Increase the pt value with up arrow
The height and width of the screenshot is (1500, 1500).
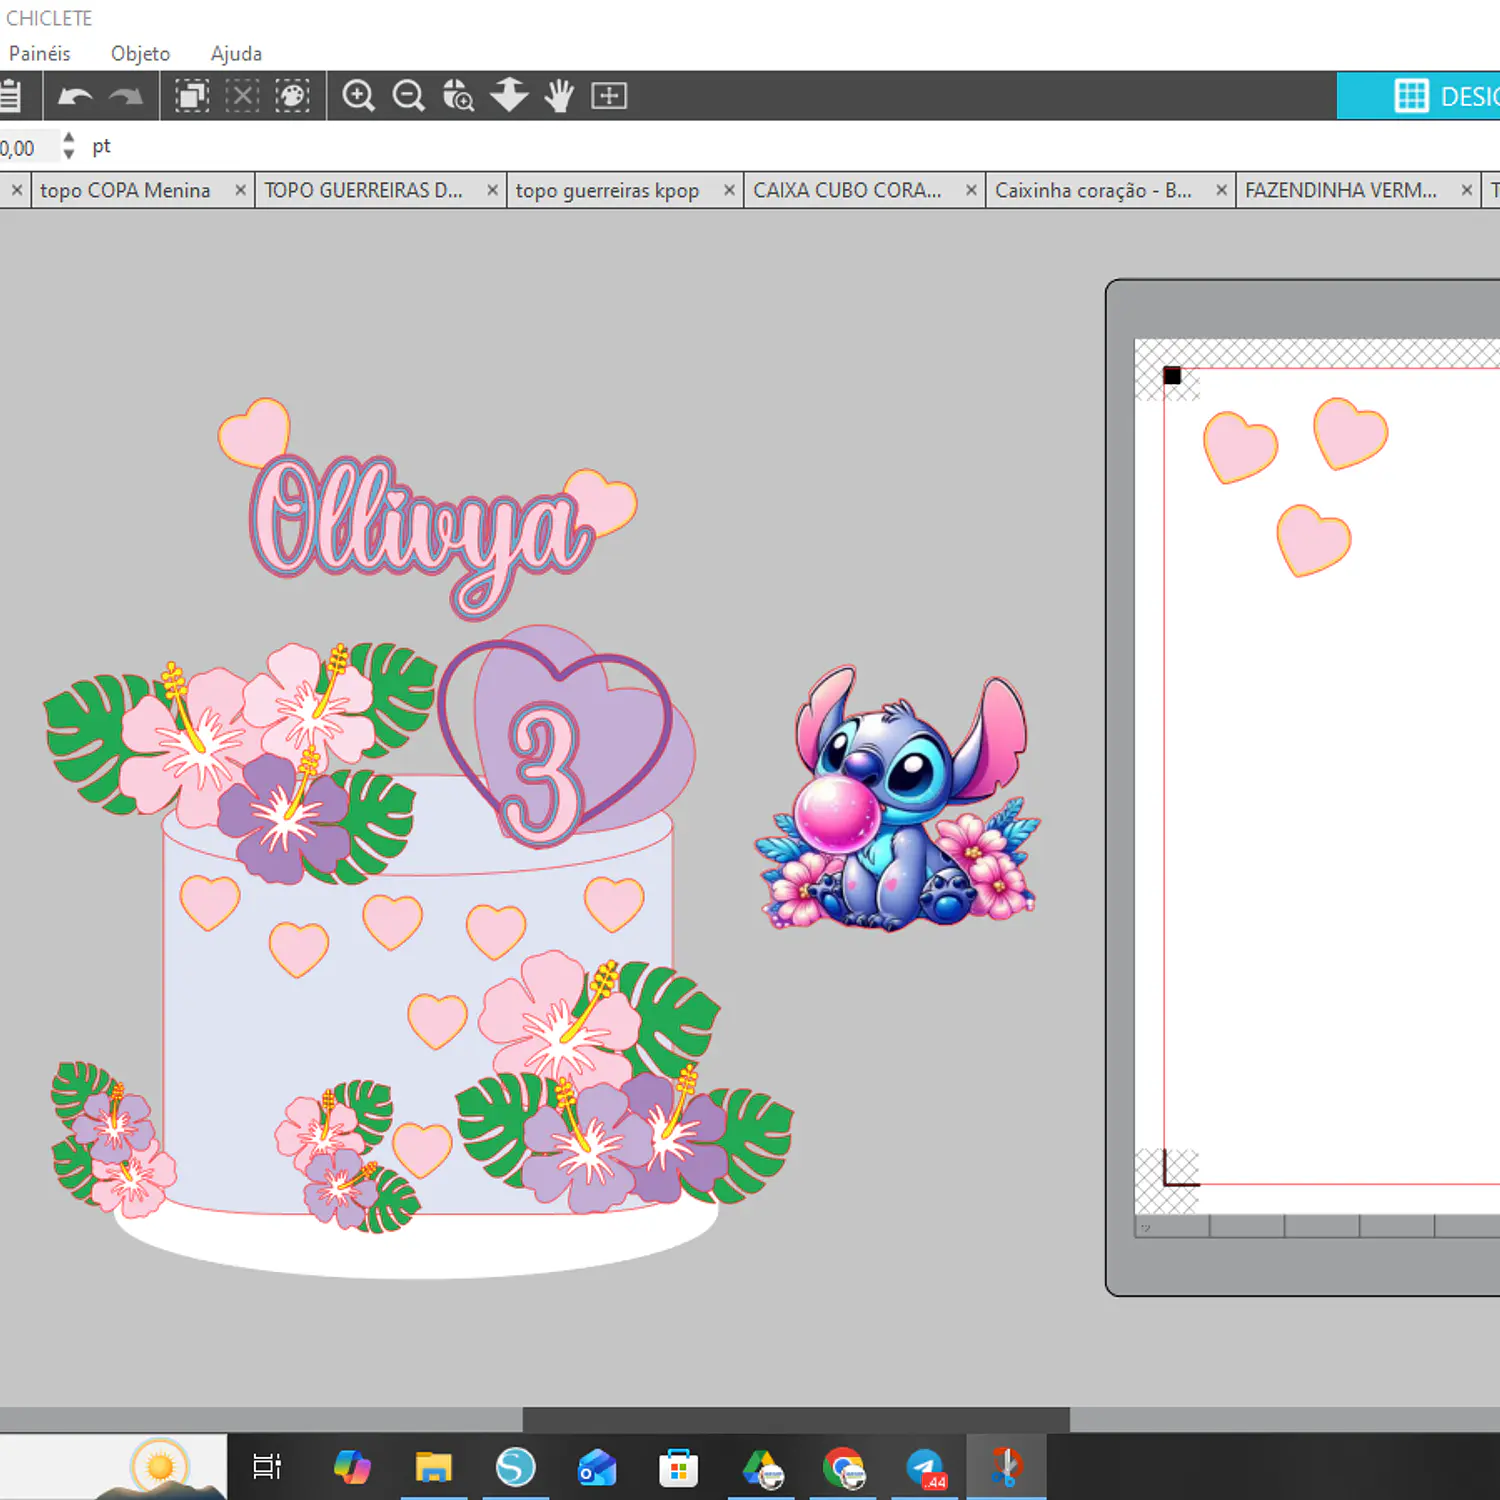68,137
